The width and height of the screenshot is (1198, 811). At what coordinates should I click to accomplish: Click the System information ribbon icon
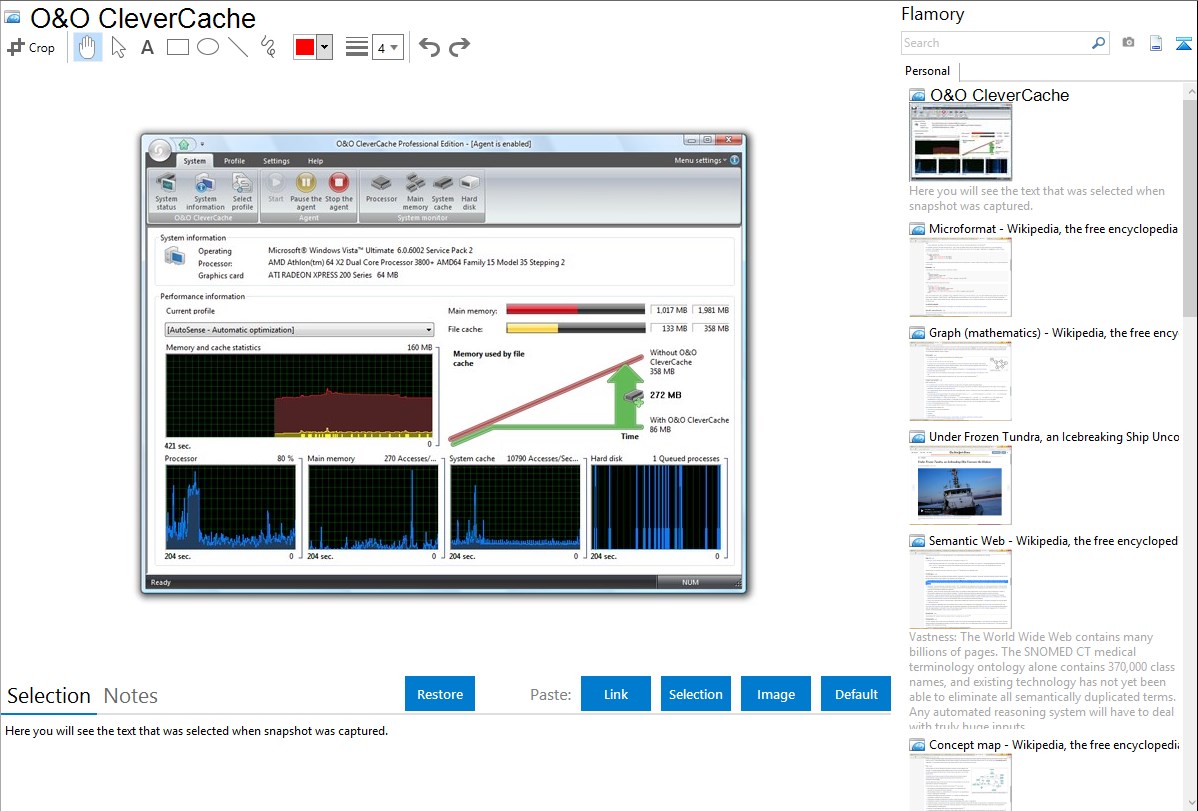pos(205,191)
